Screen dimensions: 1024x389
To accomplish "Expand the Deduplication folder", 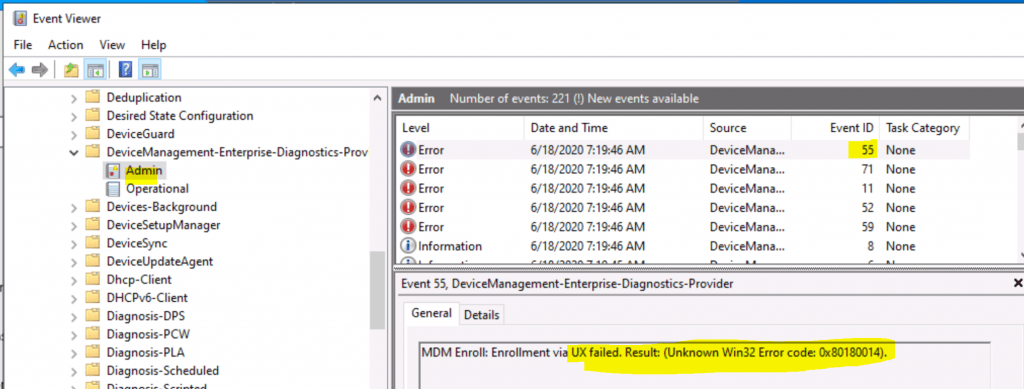I will point(73,98).
